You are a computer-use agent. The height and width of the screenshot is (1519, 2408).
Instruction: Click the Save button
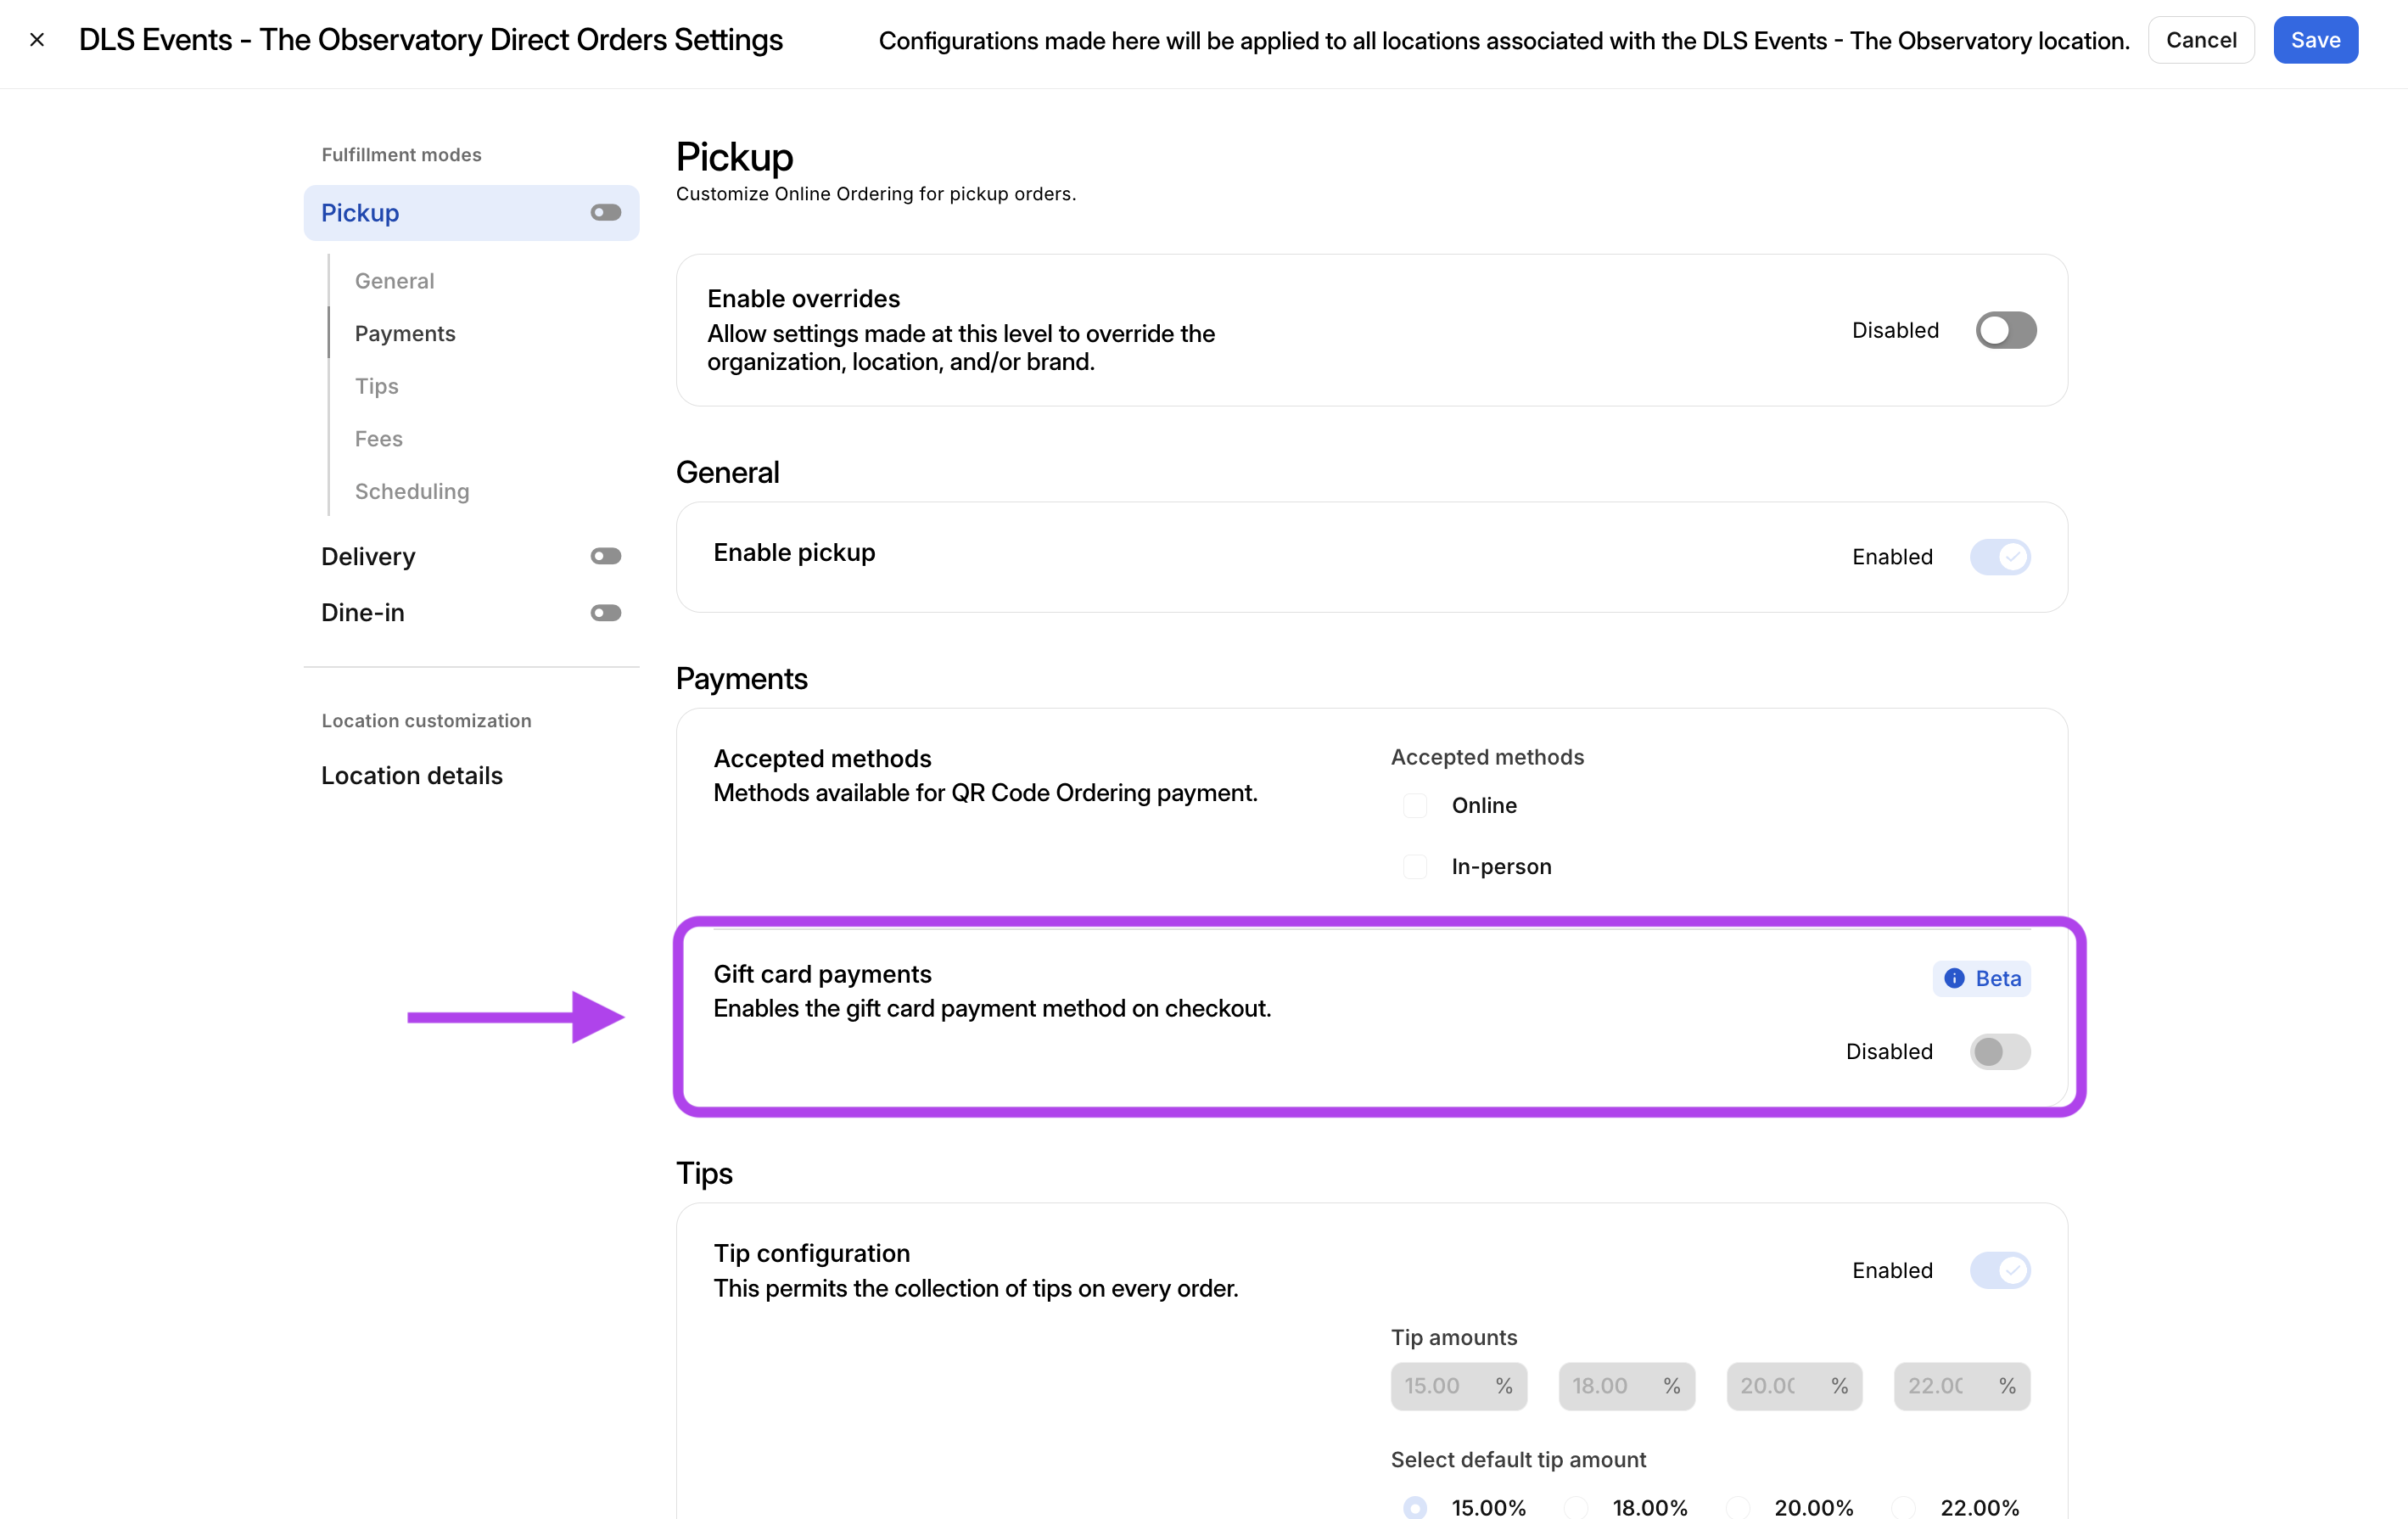point(2314,40)
